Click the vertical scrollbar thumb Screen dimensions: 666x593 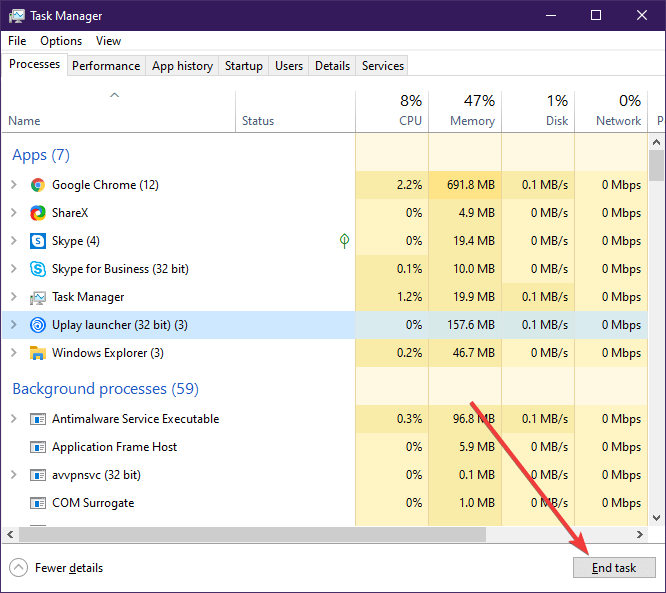657,166
